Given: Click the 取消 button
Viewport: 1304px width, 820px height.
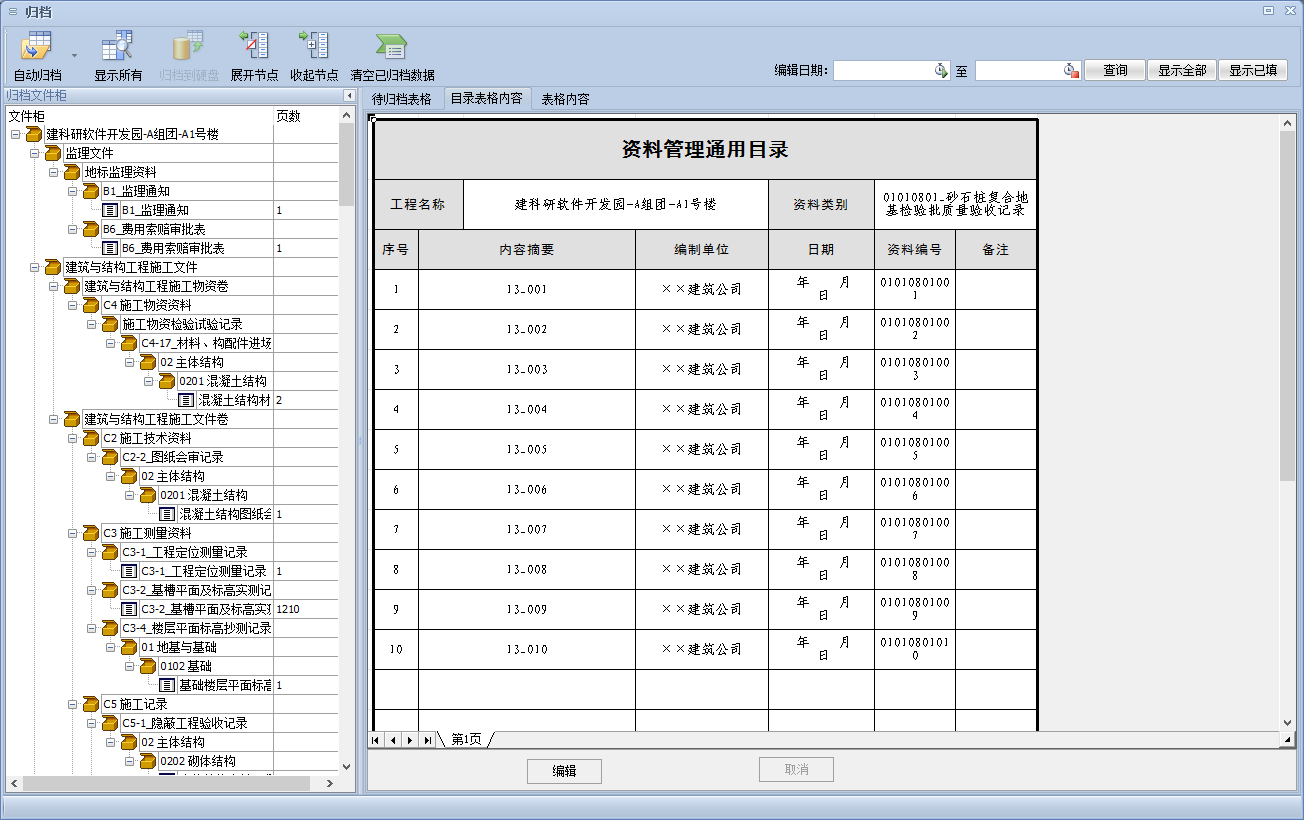Looking at the screenshot, I should click(x=796, y=770).
